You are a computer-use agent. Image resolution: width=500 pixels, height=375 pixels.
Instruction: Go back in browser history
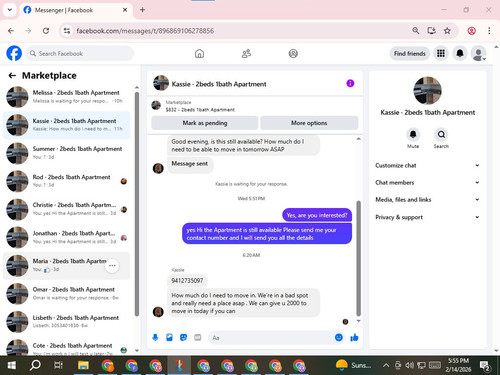pos(11,31)
